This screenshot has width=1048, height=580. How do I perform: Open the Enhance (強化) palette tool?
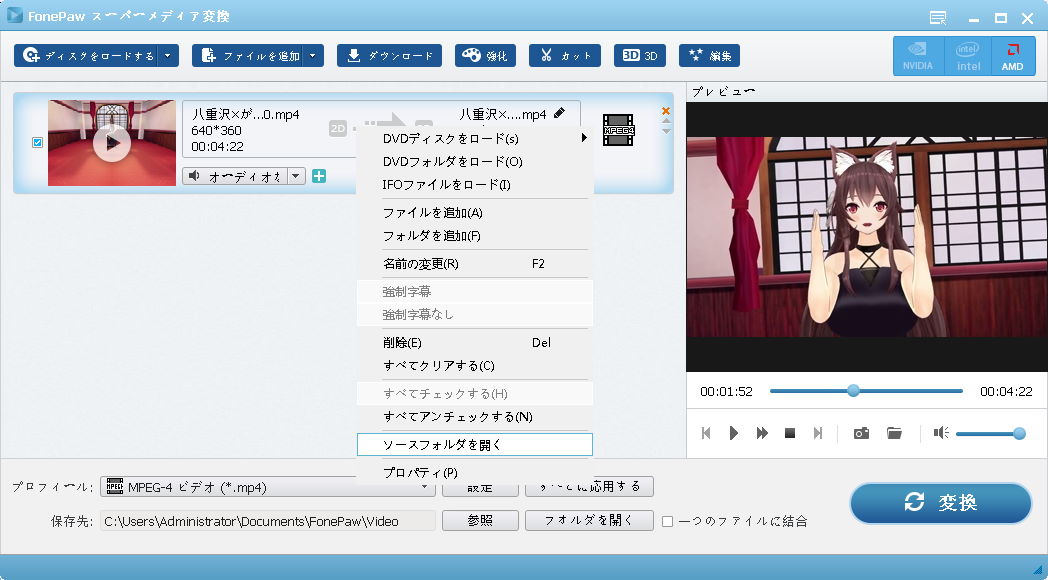click(x=485, y=55)
